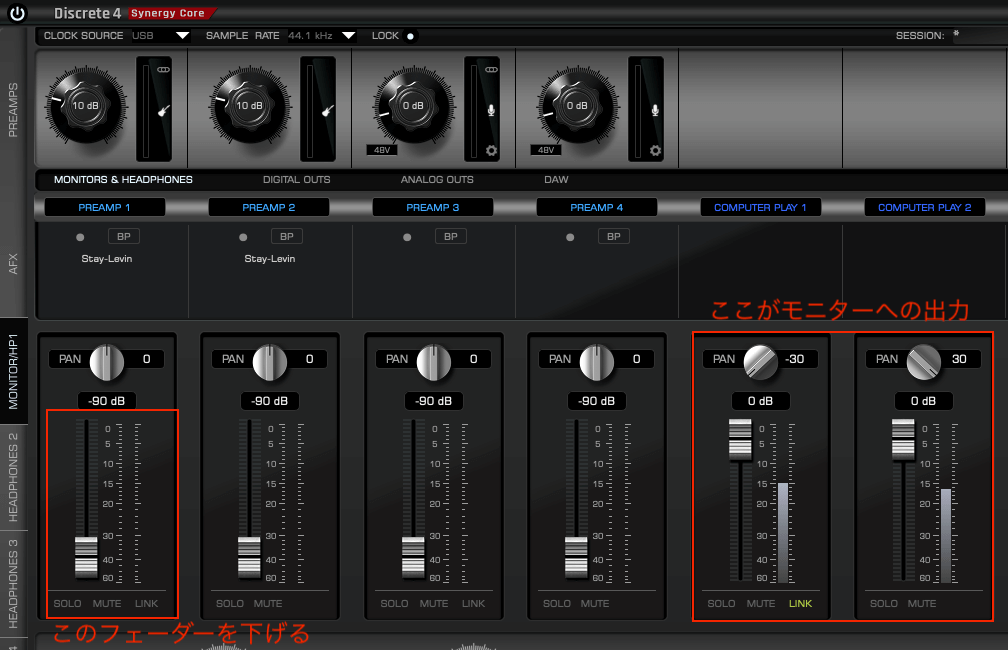This screenshot has height=650, width=1008.
Task: Click the 0 dB gain knob of preamp 4
Action: [577, 105]
